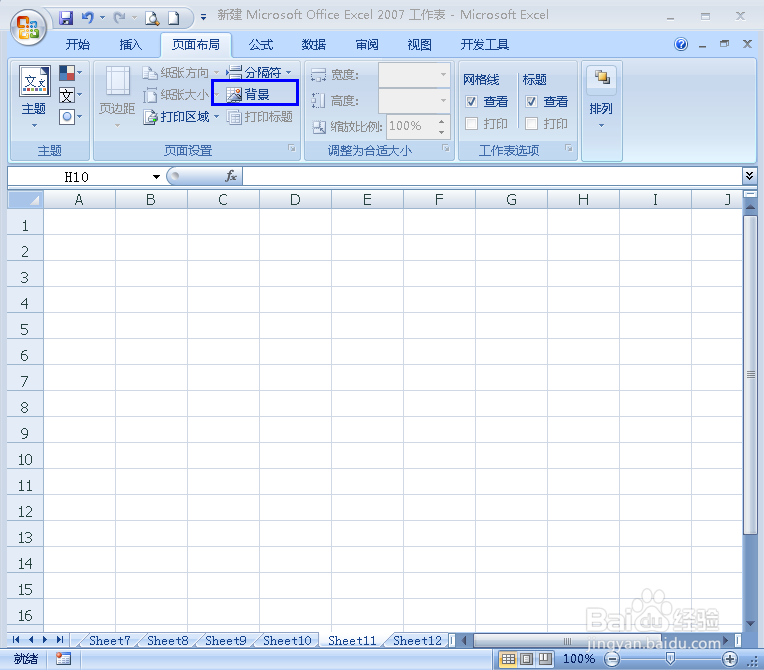
Task: Click macro record icon in status bar
Action: click(x=63, y=659)
